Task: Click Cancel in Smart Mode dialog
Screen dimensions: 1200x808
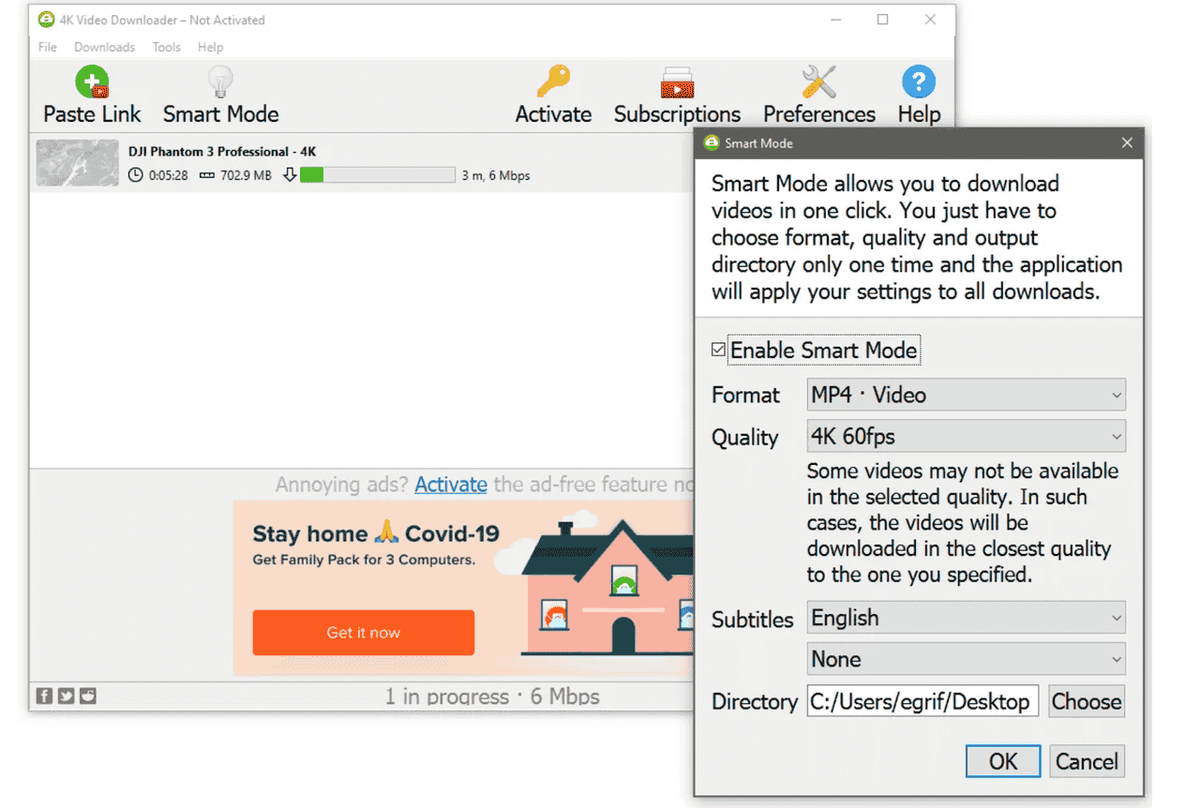Action: click(1087, 761)
